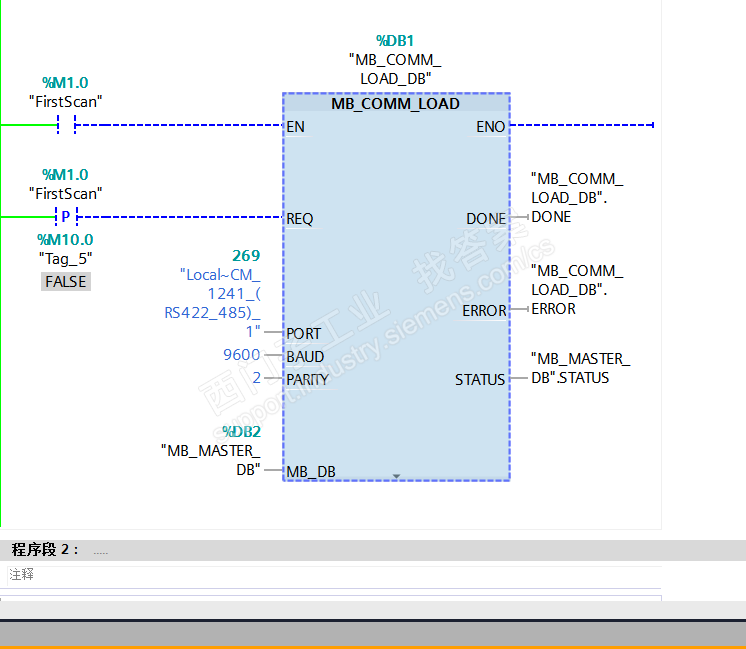The image size is (746, 649).
Task: Select the "MB_COMM_LOAD_DB".ERROR output operand
Action: tap(577, 289)
